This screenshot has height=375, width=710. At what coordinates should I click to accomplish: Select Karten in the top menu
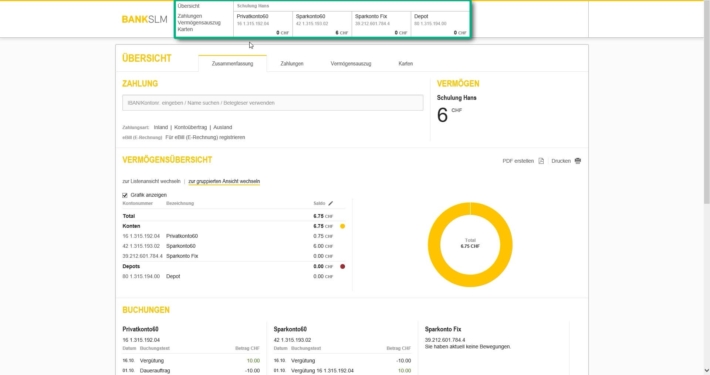coord(185,29)
